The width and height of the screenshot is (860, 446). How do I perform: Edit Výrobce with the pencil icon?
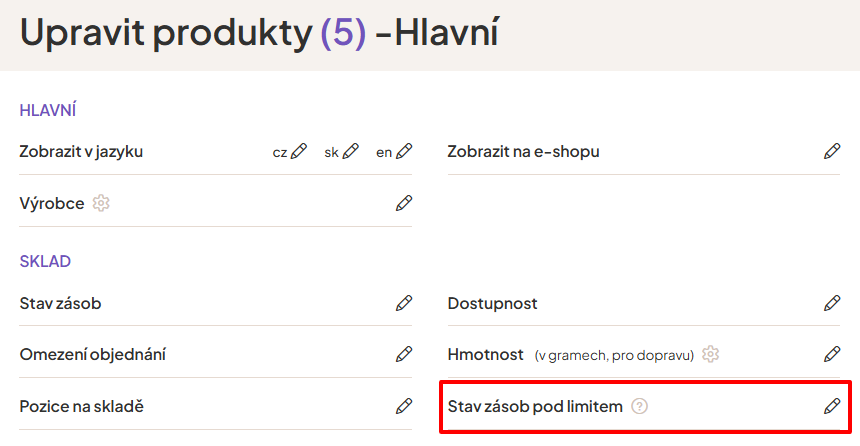click(404, 204)
